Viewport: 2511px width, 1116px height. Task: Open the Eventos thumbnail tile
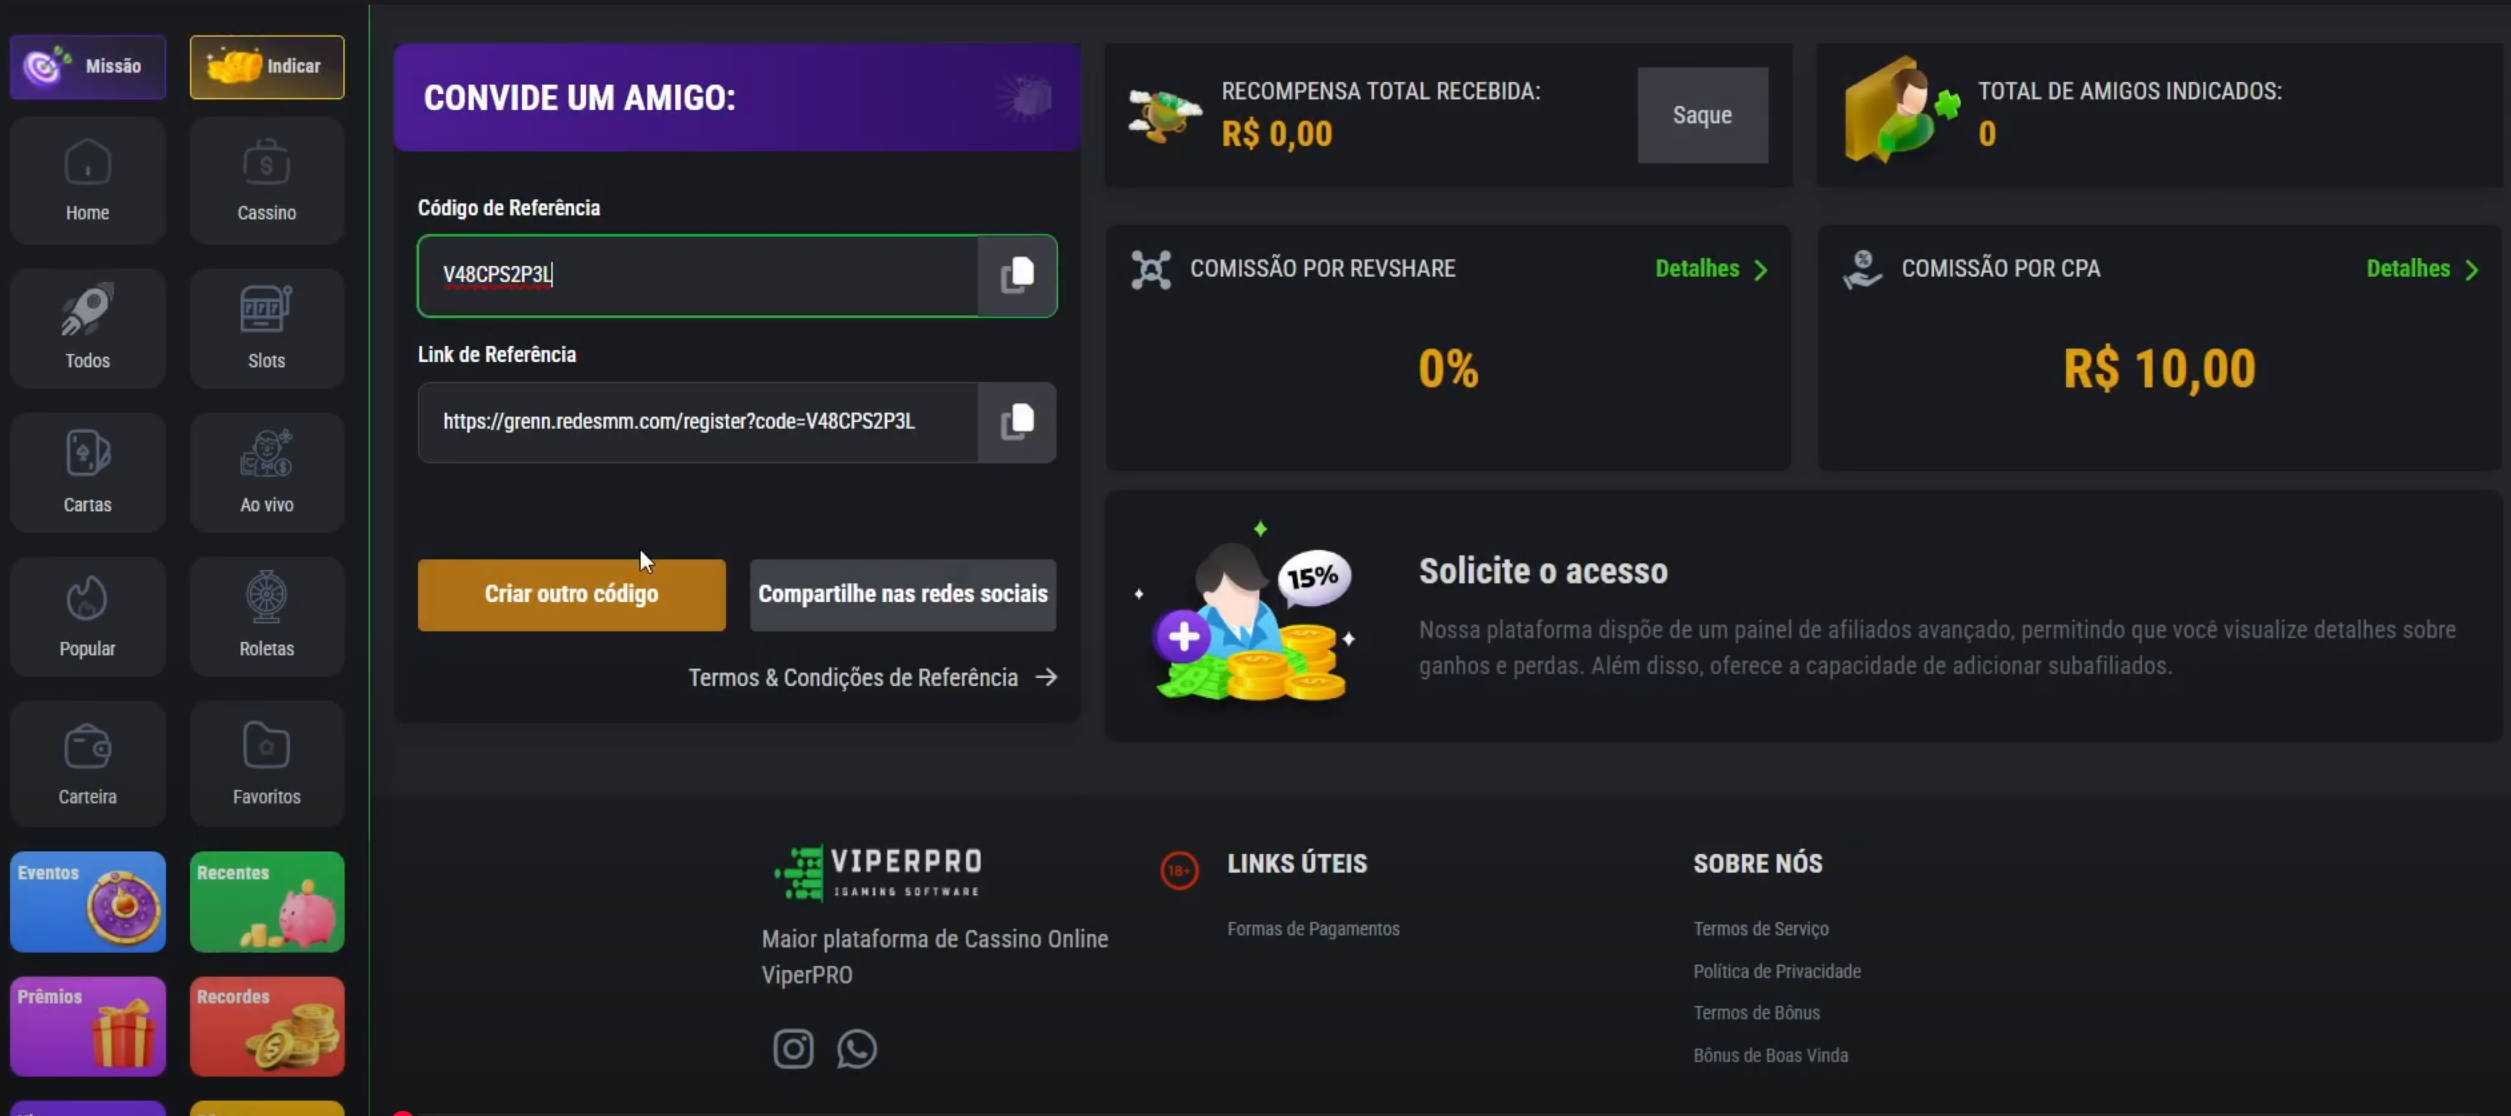tap(88, 901)
